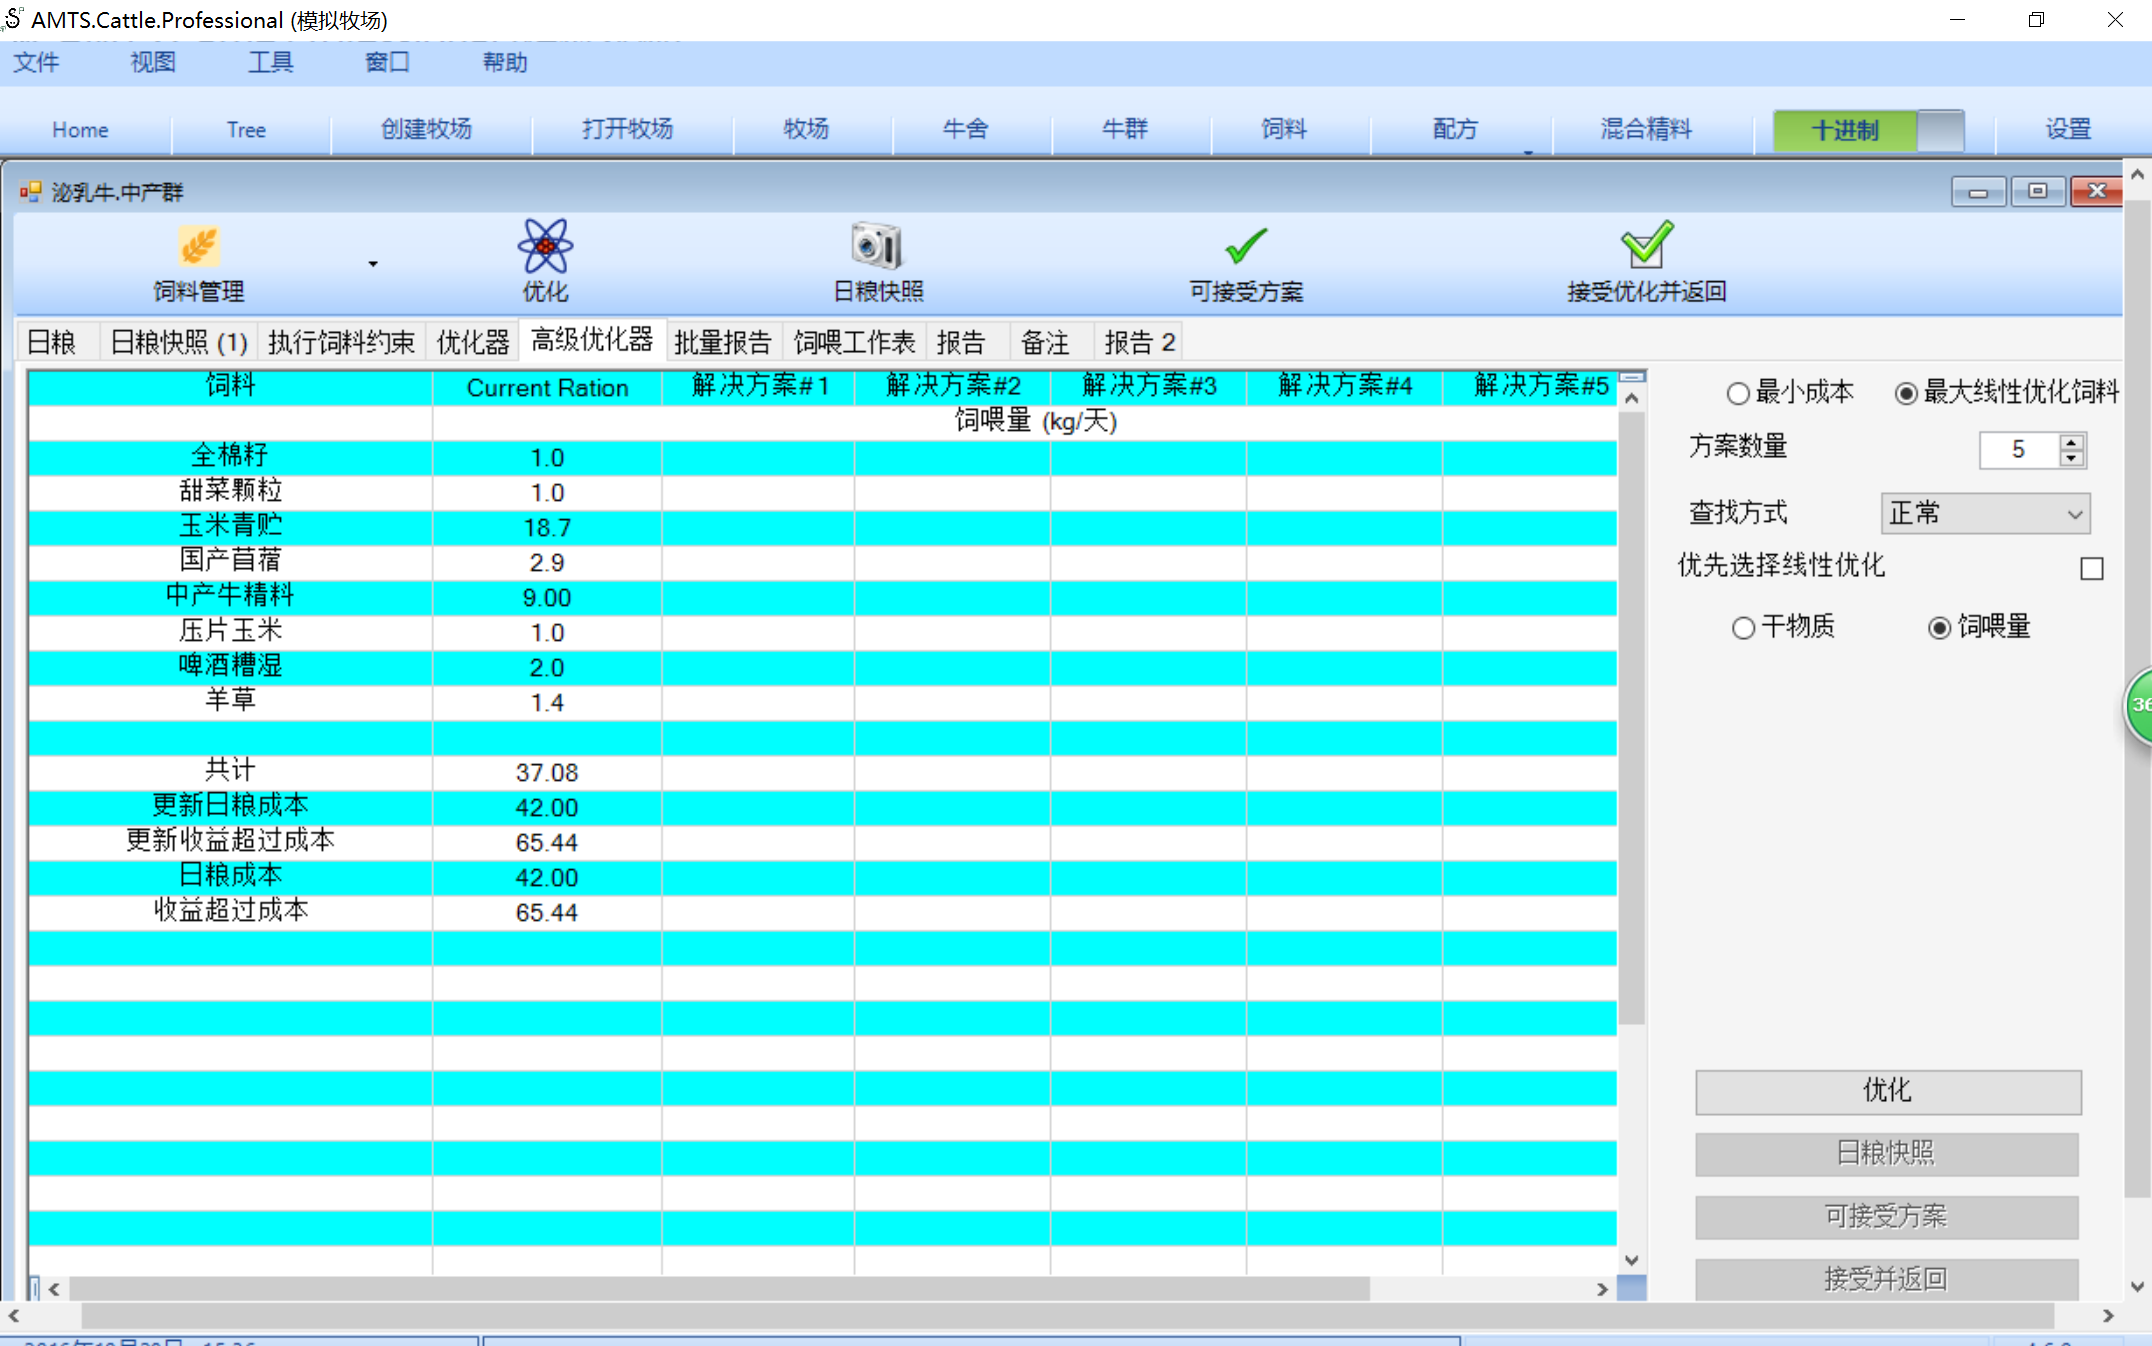Click the Home navigation button
The height and width of the screenshot is (1346, 2152).
80,130
